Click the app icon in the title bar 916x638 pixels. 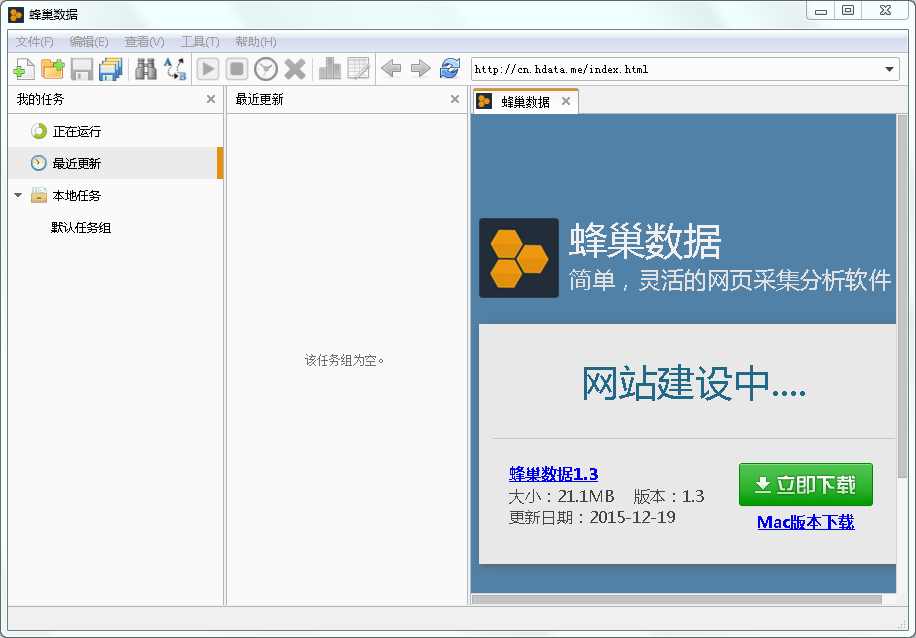[x=16, y=15]
